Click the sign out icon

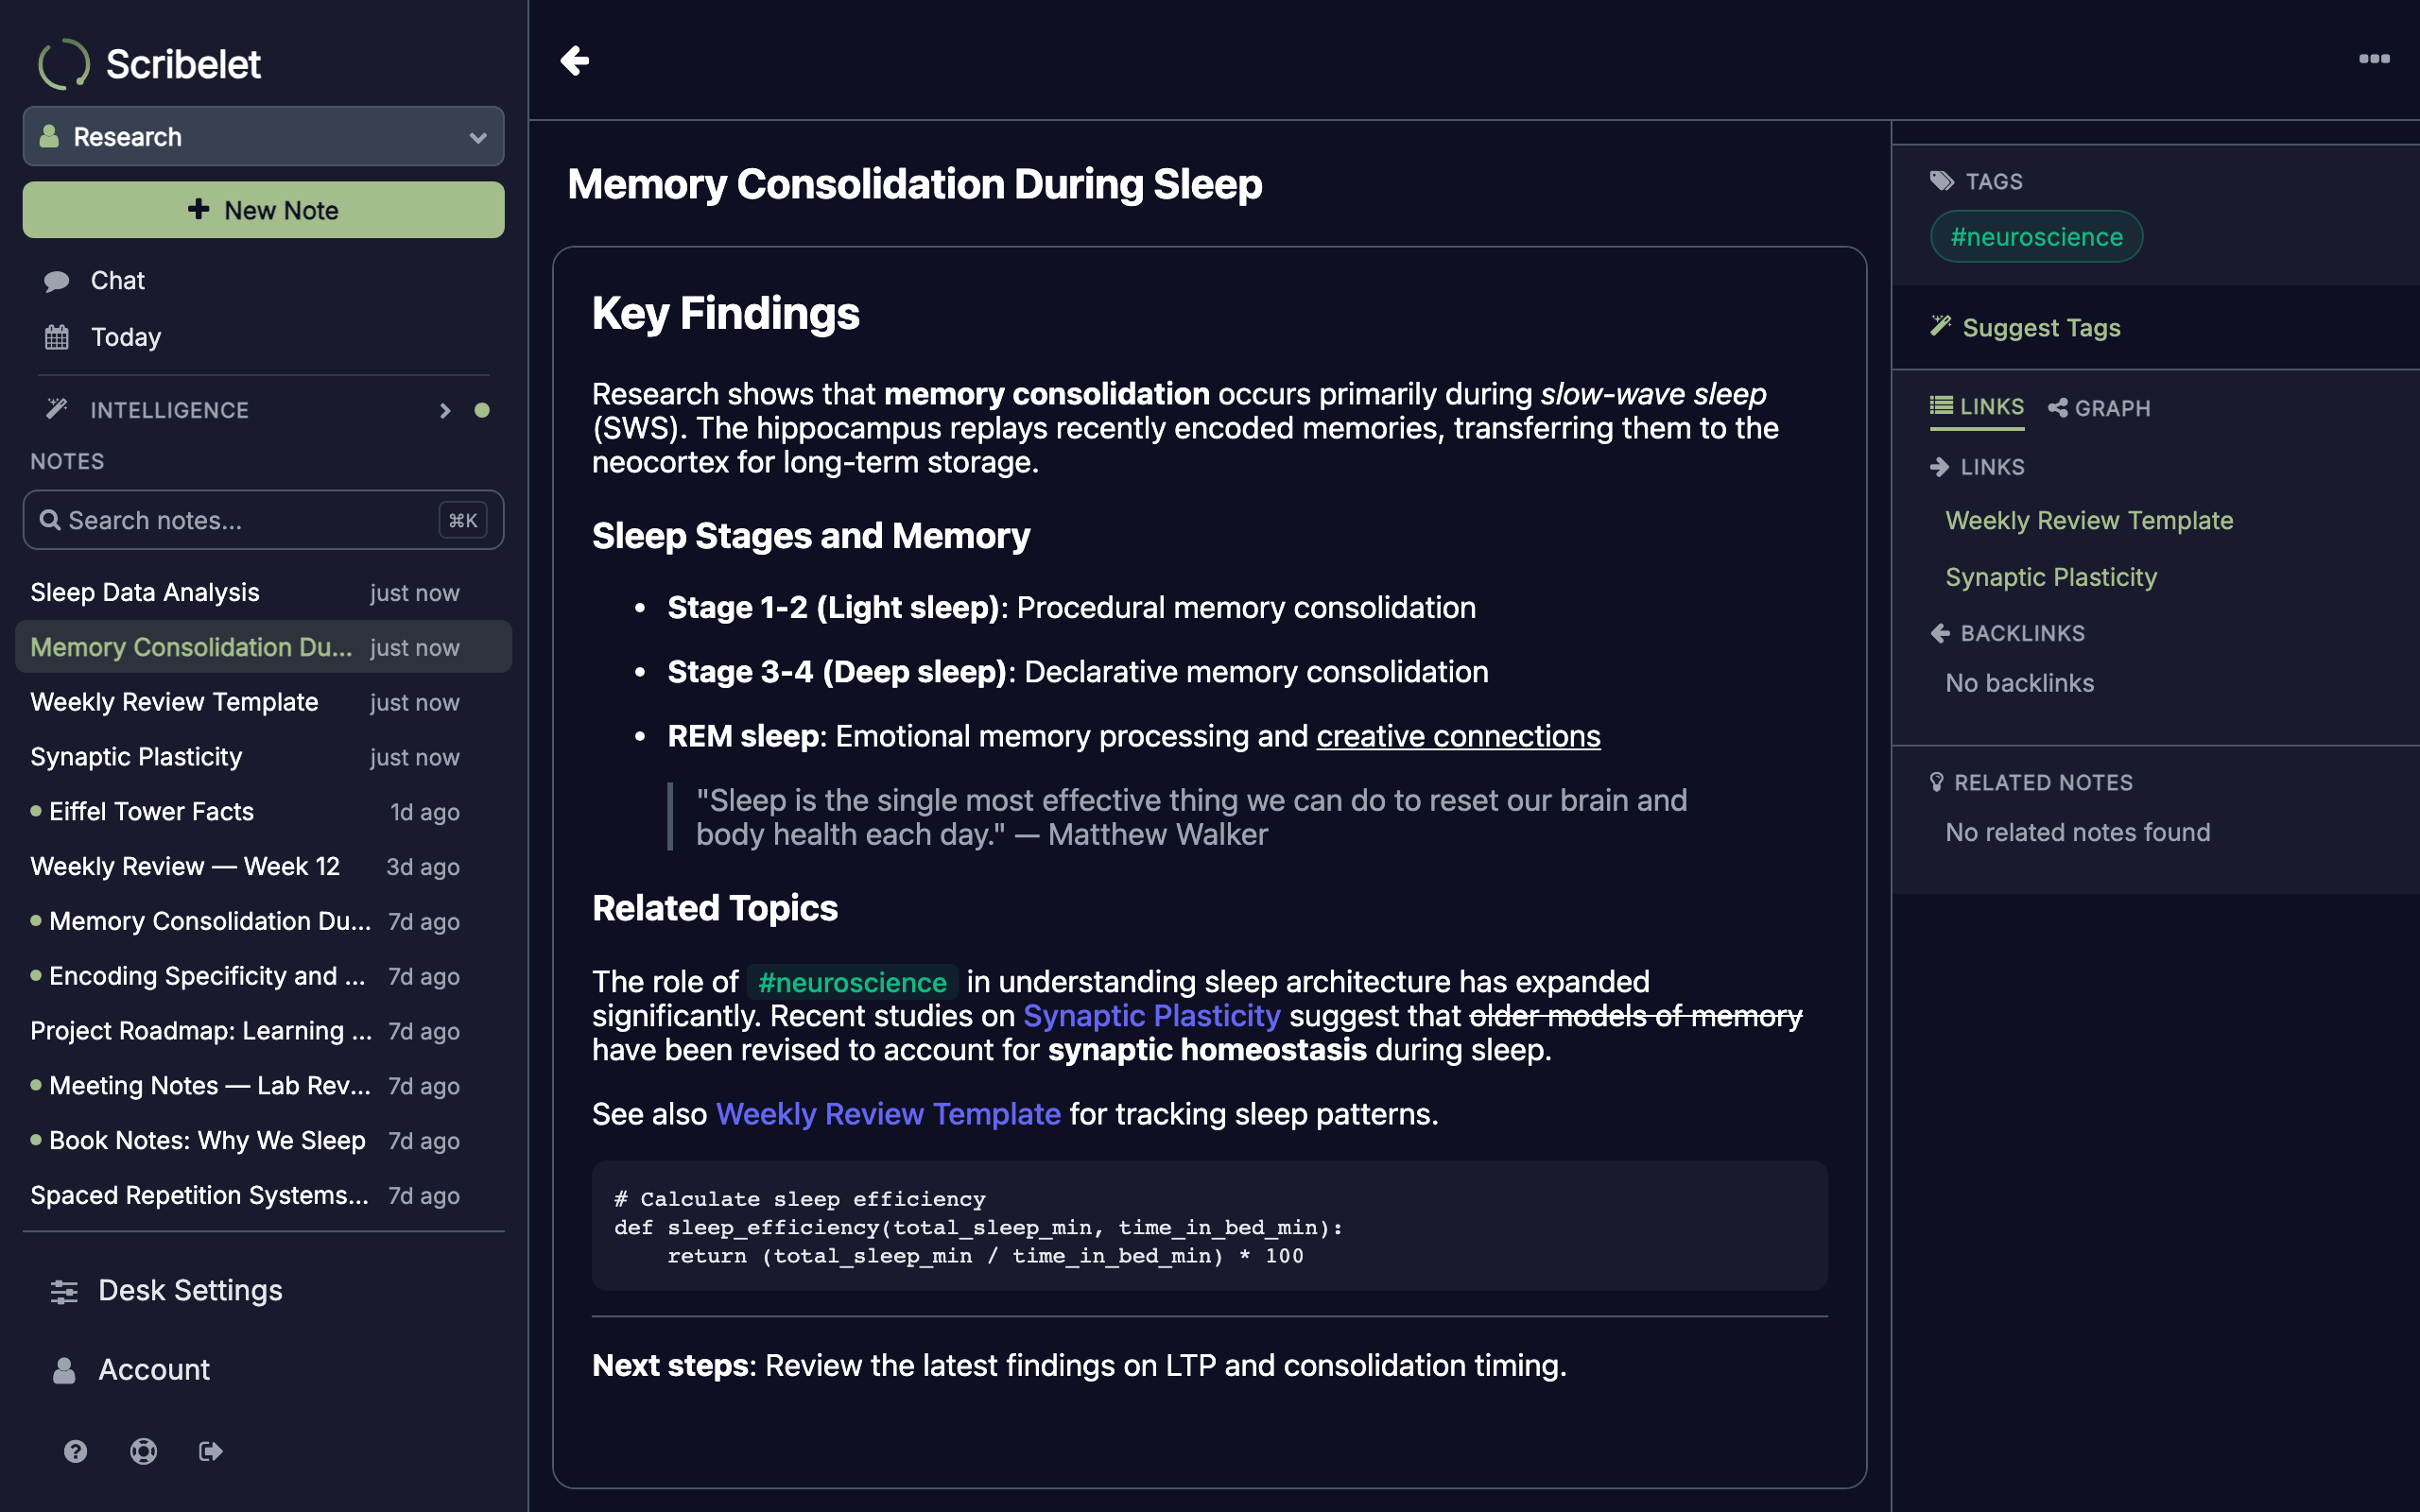point(211,1451)
